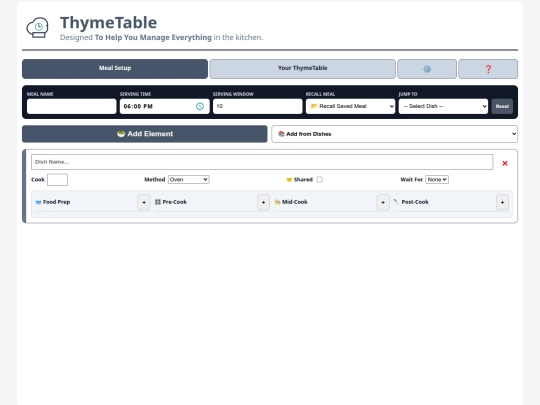The width and height of the screenshot is (540, 405).
Task: Switch to the Meal Setup tab
Action: click(x=115, y=69)
